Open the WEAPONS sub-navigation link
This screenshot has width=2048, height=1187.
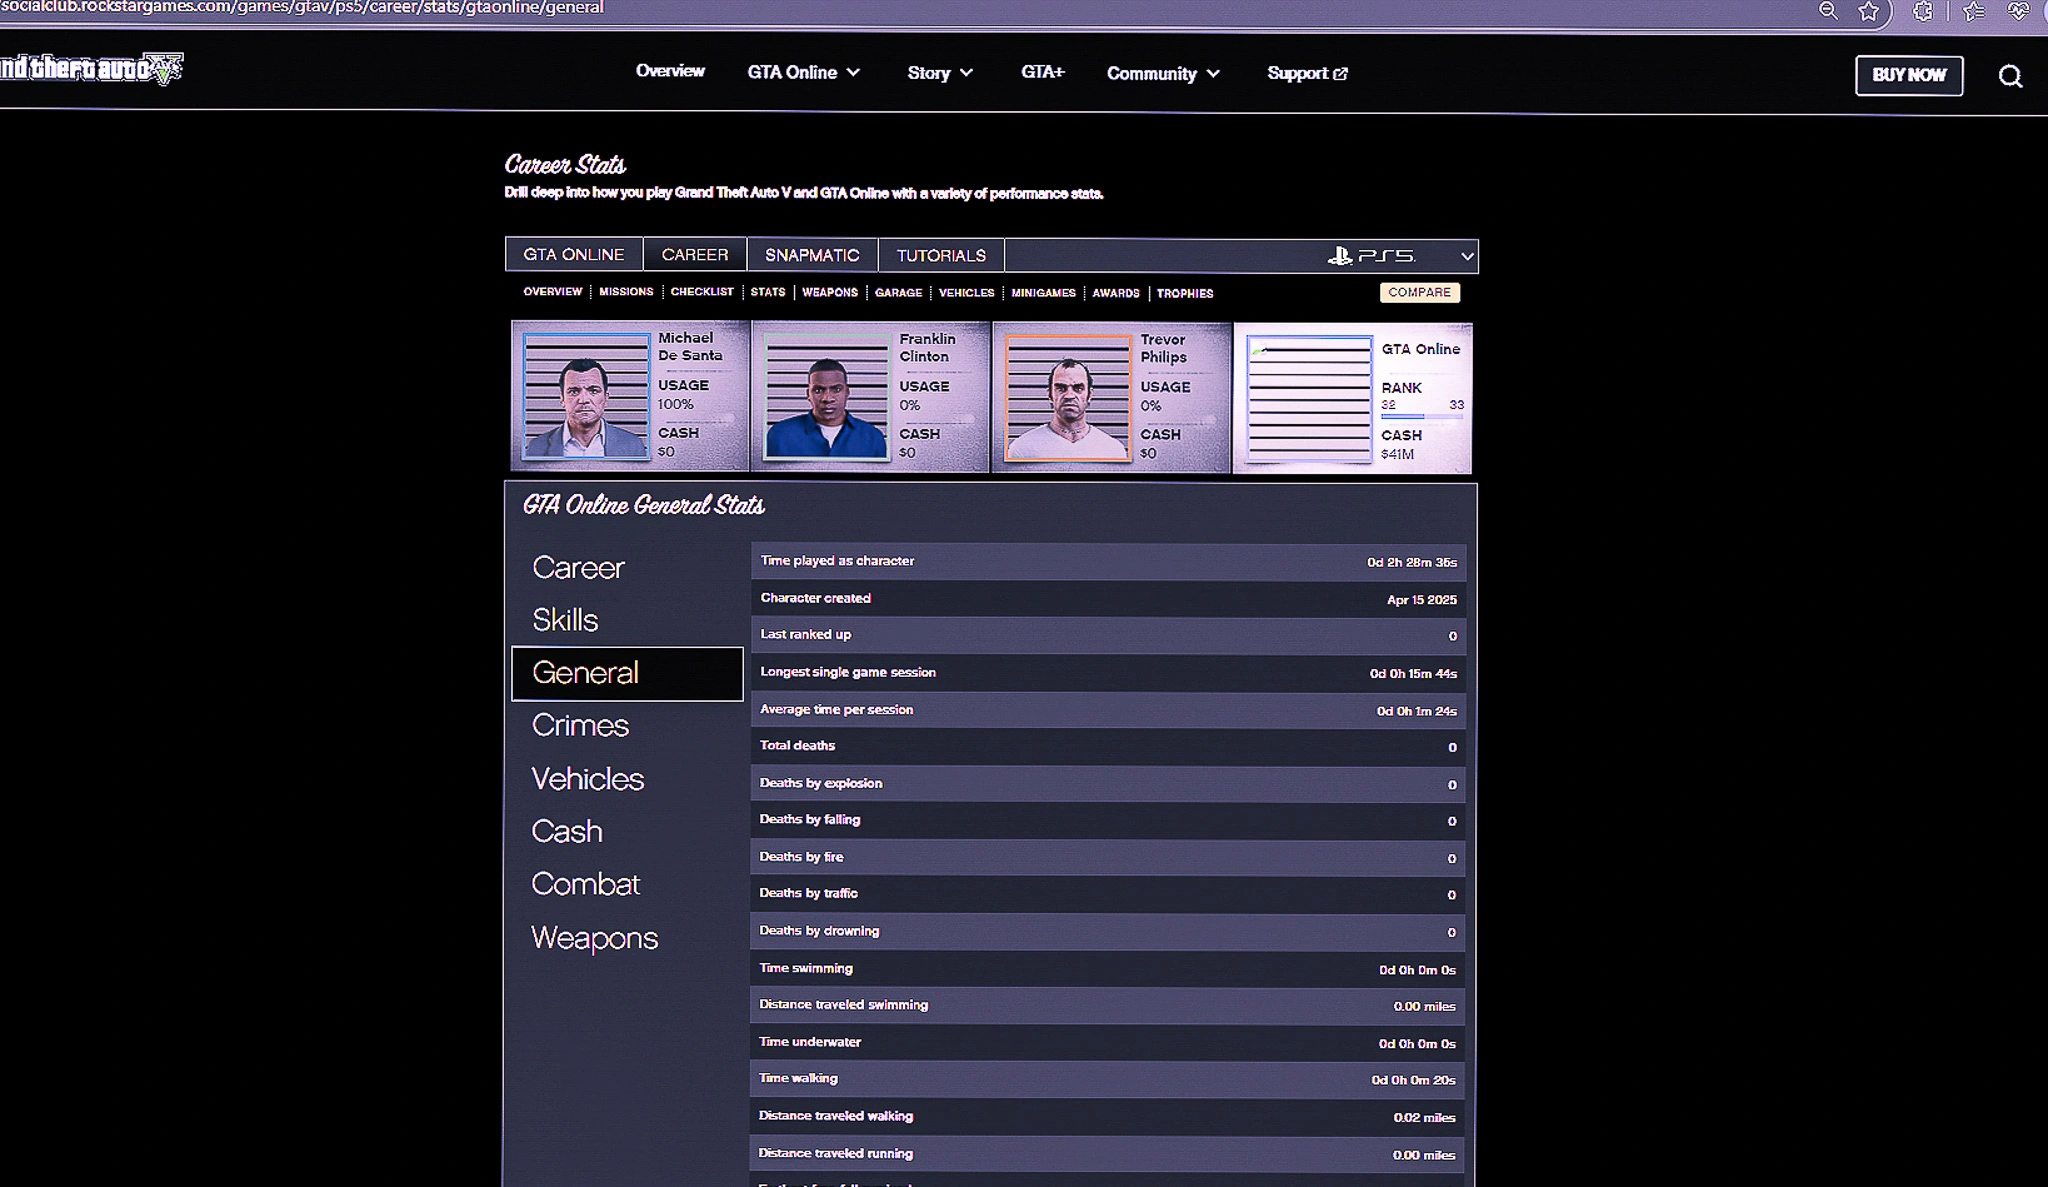coord(829,292)
